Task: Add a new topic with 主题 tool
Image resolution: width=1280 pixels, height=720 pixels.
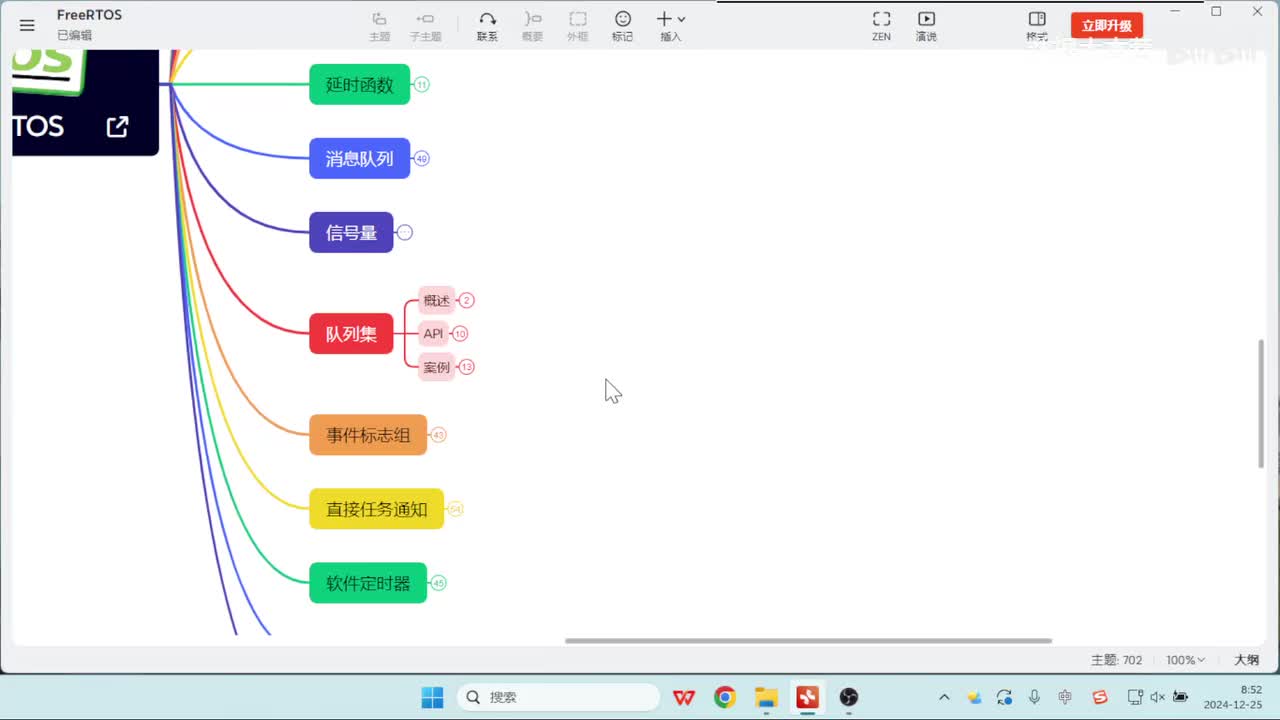Action: coord(380,26)
